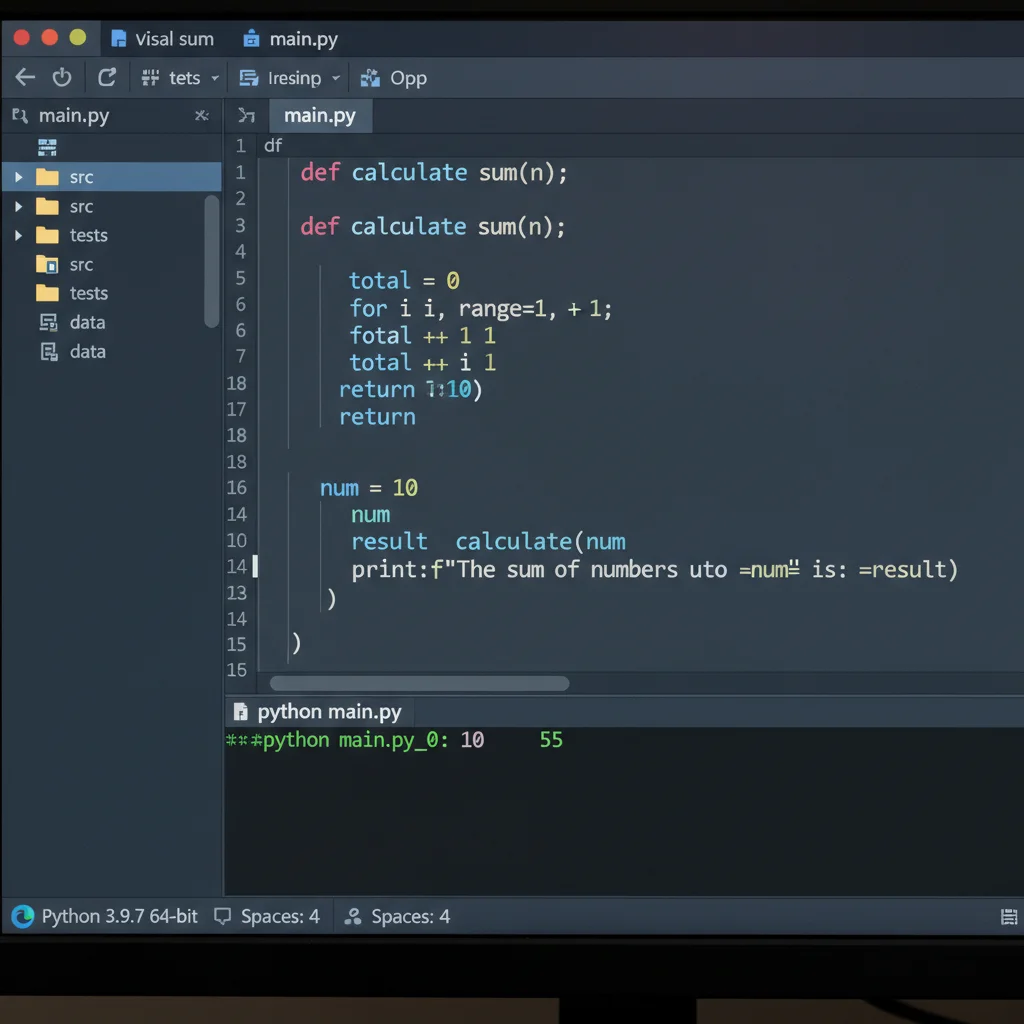Select main.py editor tab

click(x=320, y=116)
